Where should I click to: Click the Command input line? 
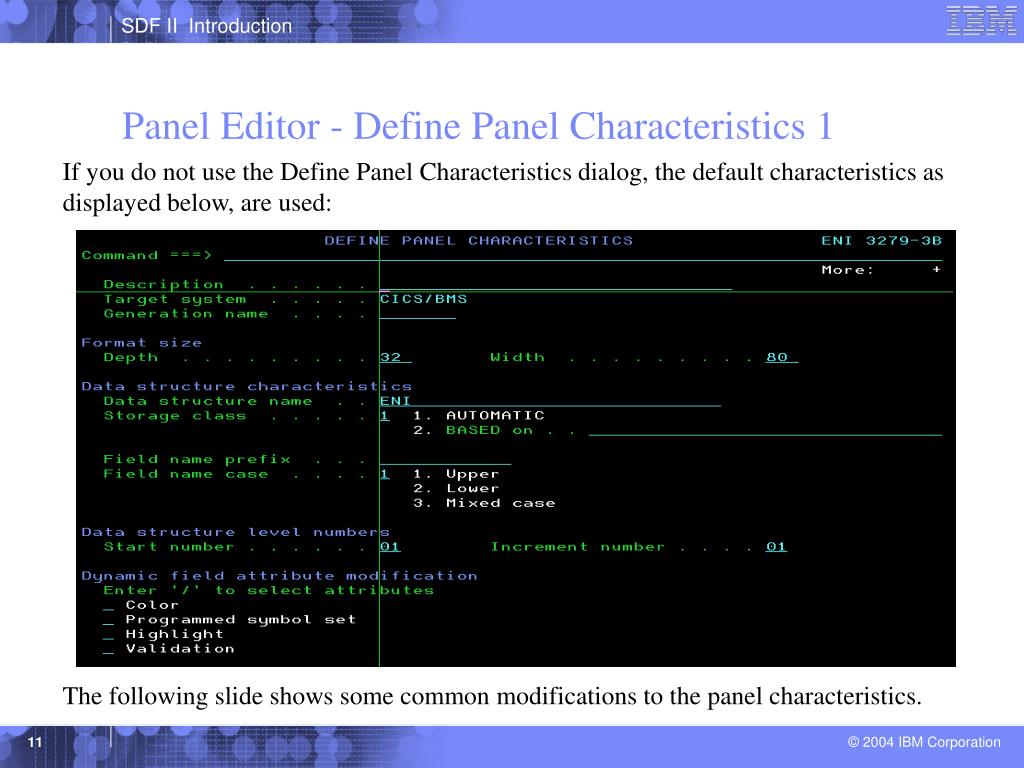[583, 255]
